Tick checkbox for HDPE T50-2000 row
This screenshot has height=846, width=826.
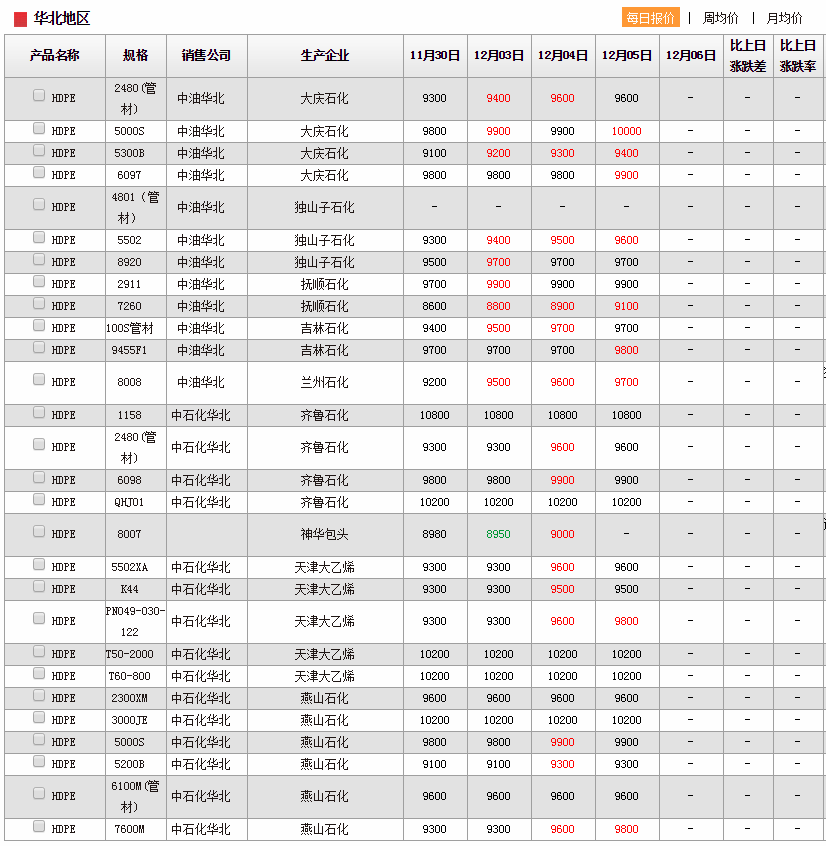pyautogui.click(x=39, y=652)
